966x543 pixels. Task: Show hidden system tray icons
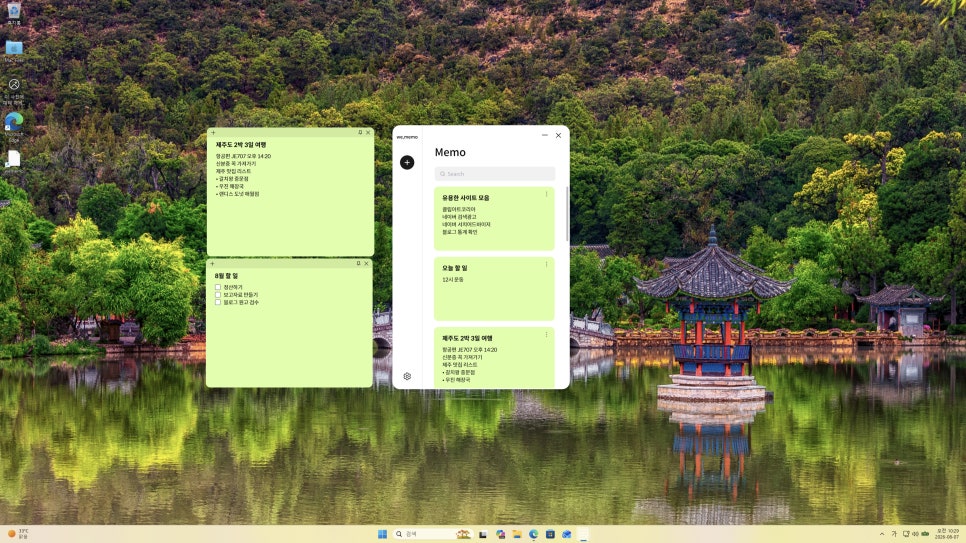(882, 534)
